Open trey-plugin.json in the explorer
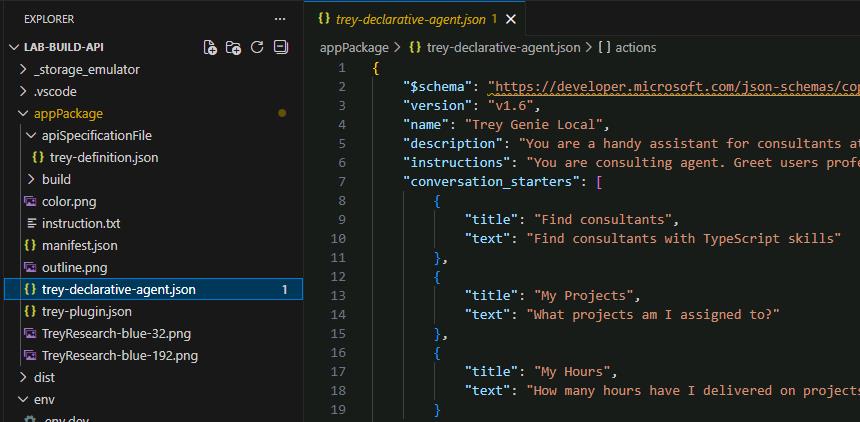The width and height of the screenshot is (860, 422). coord(87,312)
